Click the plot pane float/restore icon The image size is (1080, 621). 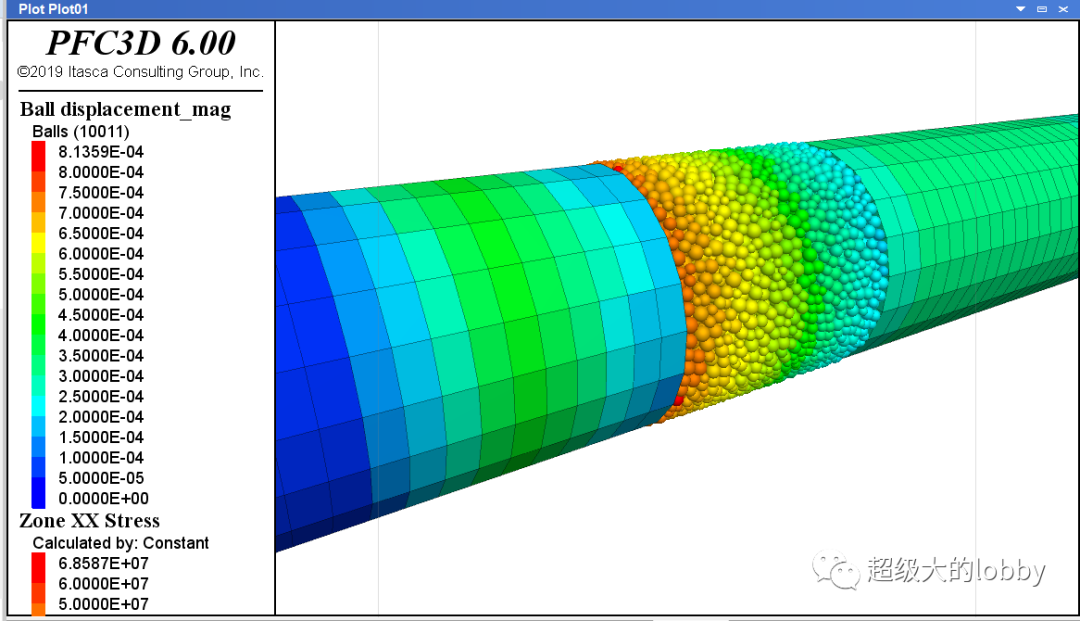click(1042, 9)
